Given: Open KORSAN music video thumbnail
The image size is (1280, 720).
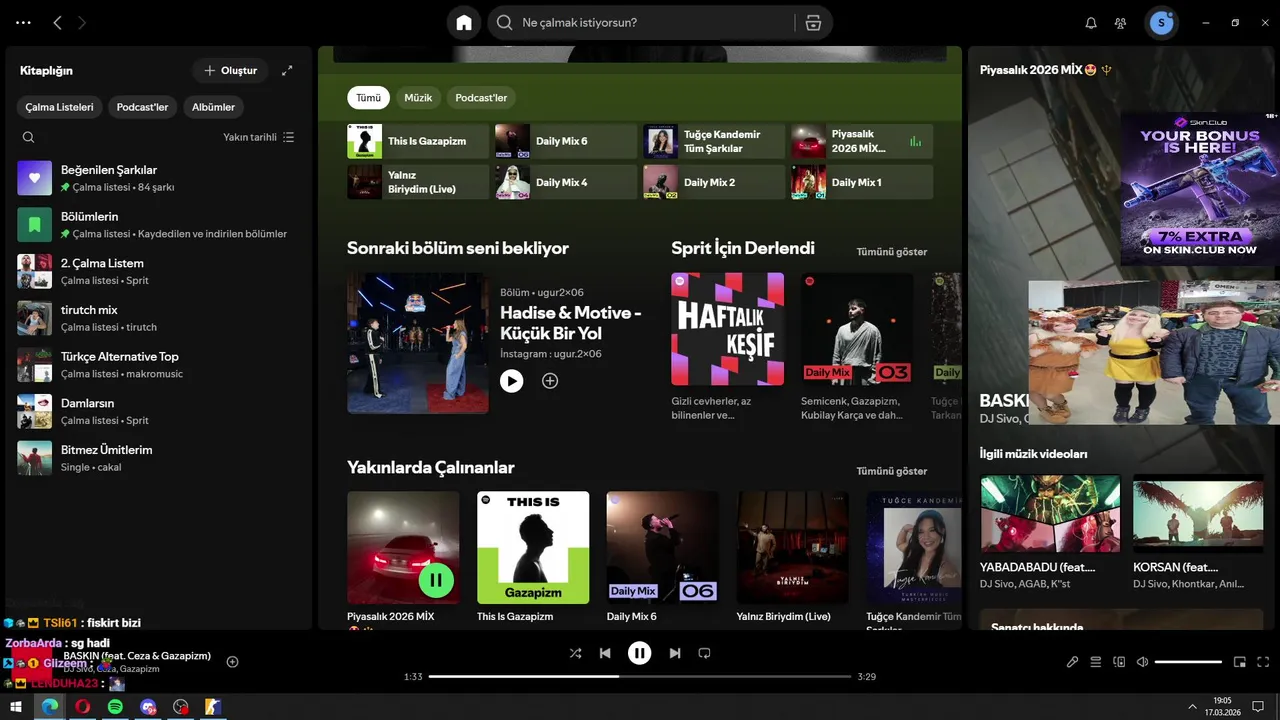Looking at the screenshot, I should 1198,514.
